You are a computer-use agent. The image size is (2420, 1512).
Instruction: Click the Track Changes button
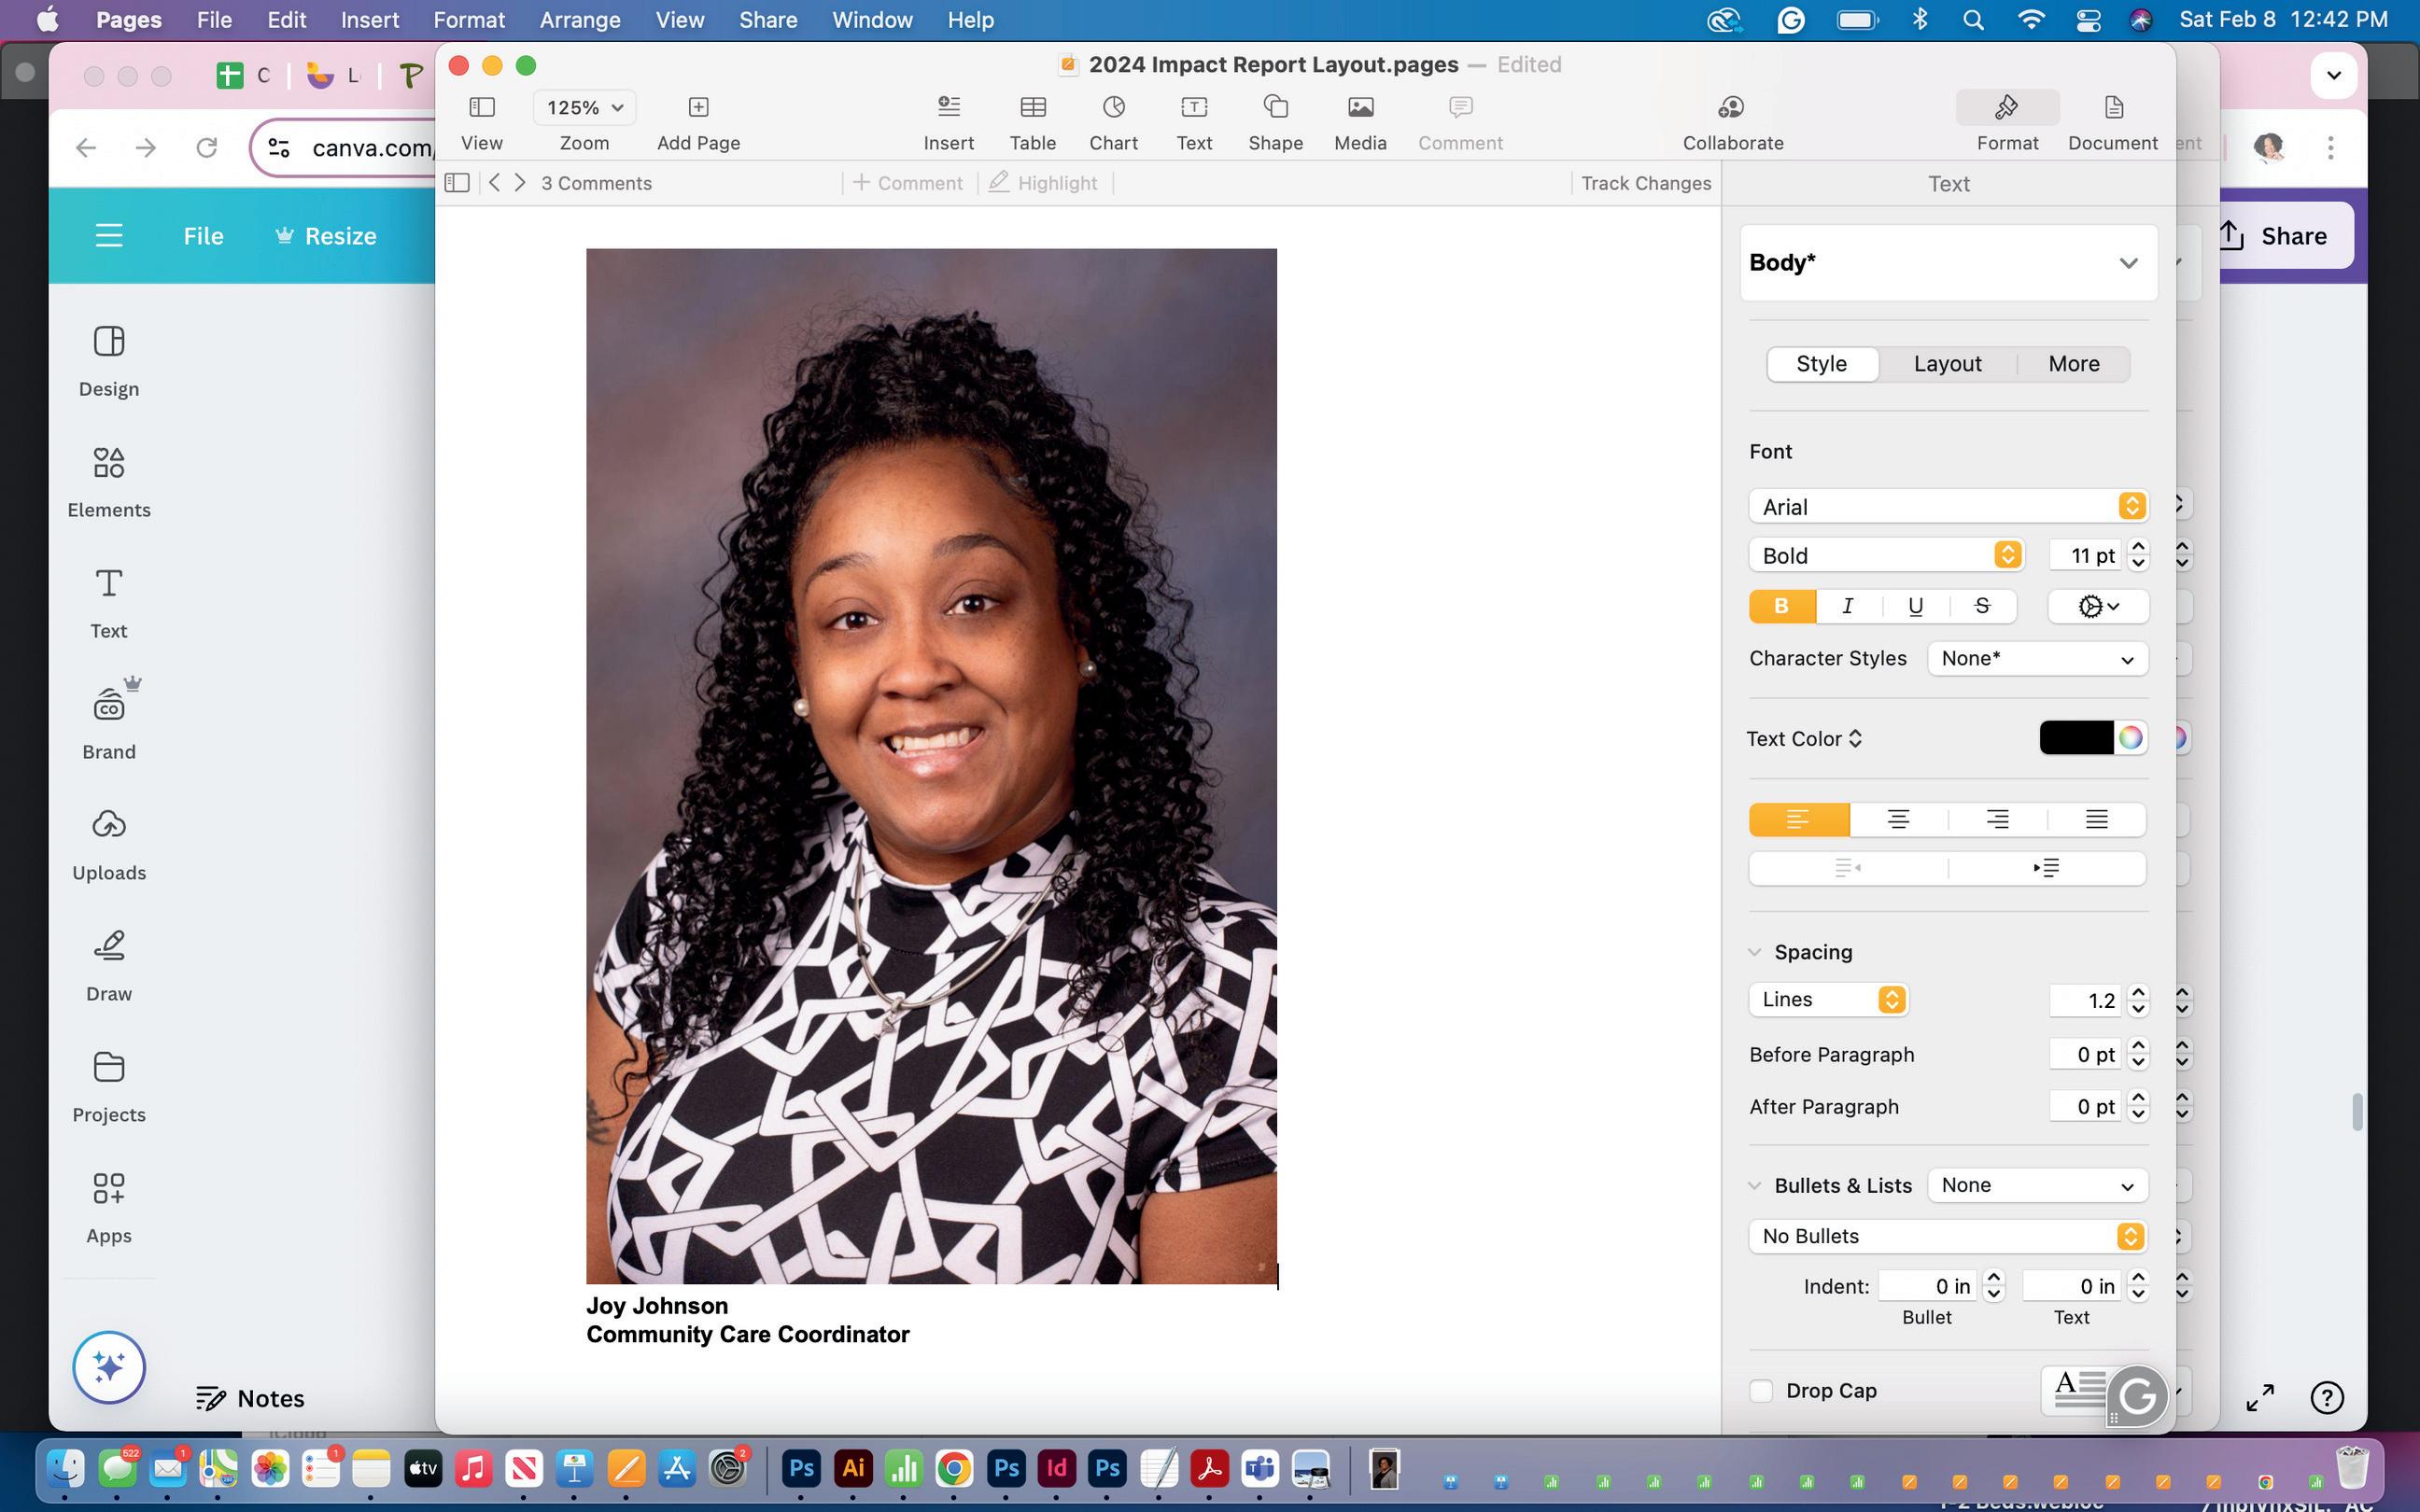coord(1645,183)
